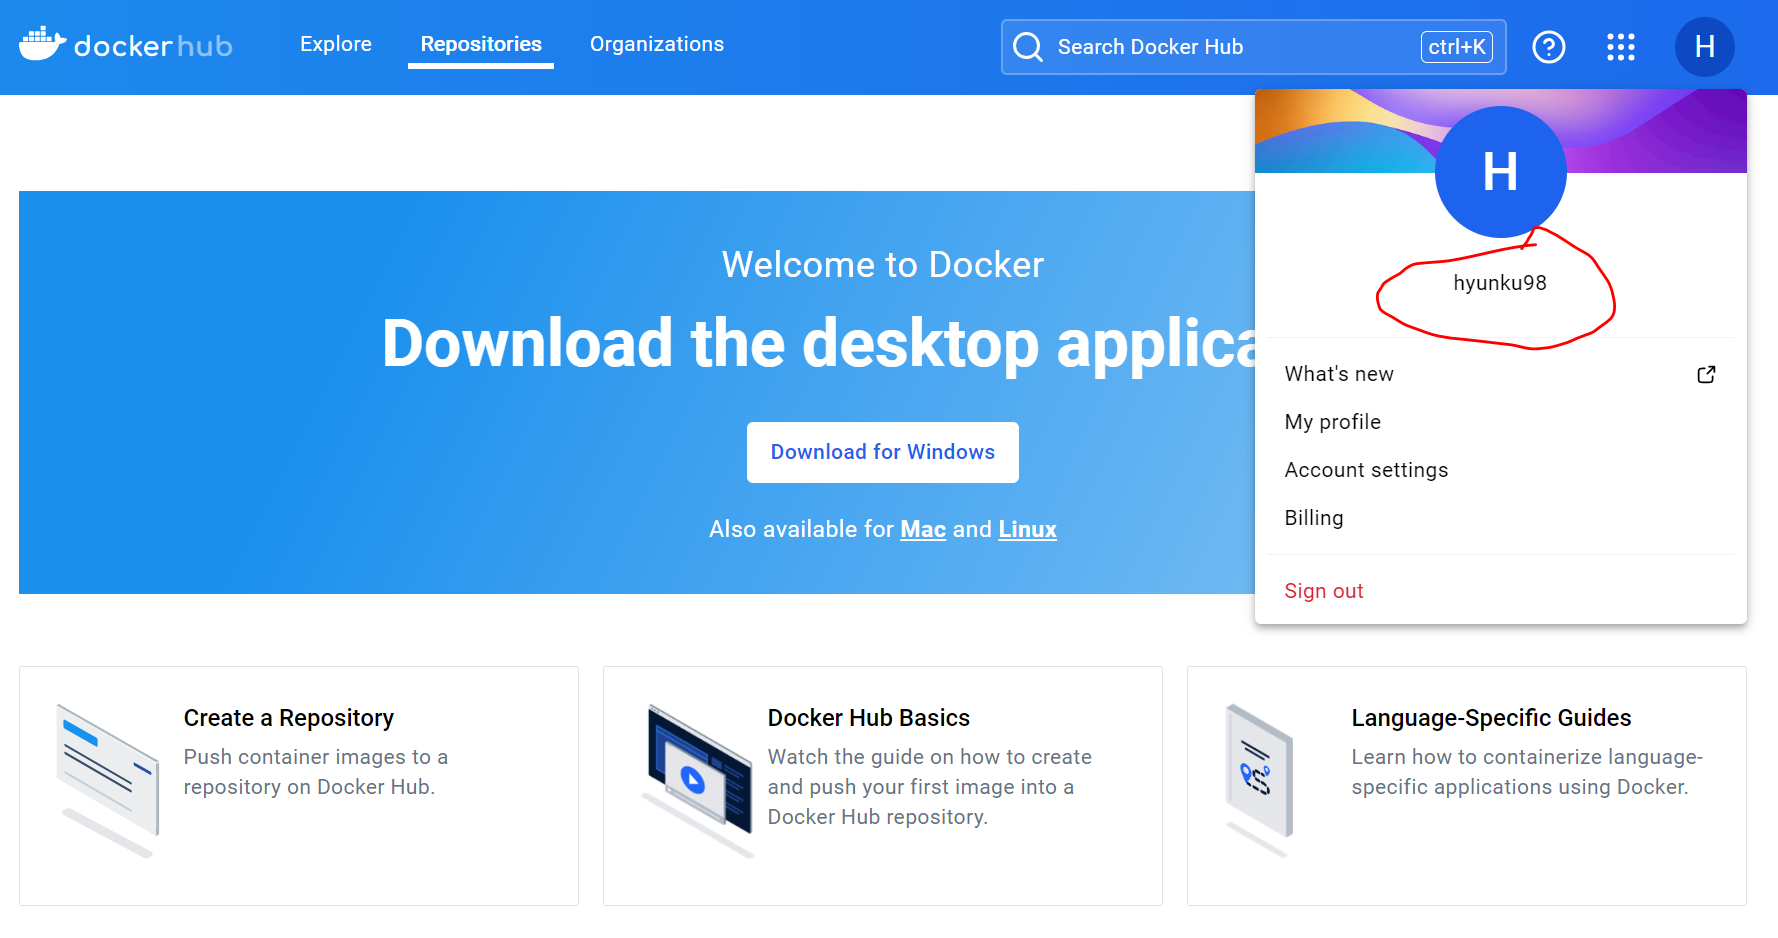Open What's new via its external link icon

click(1707, 373)
